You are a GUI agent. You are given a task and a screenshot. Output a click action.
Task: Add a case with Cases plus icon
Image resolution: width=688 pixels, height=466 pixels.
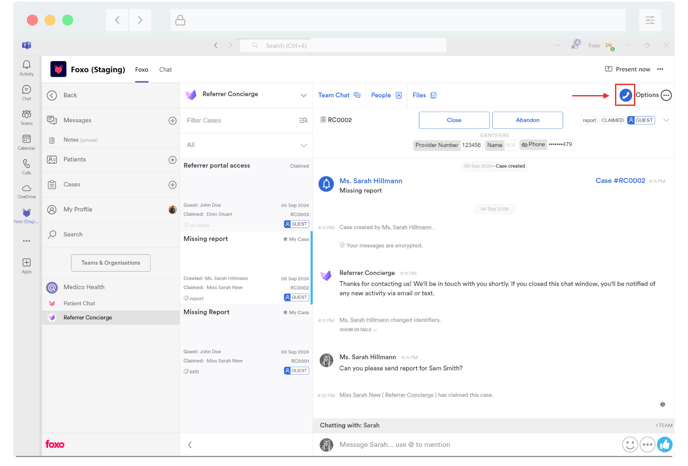(172, 185)
